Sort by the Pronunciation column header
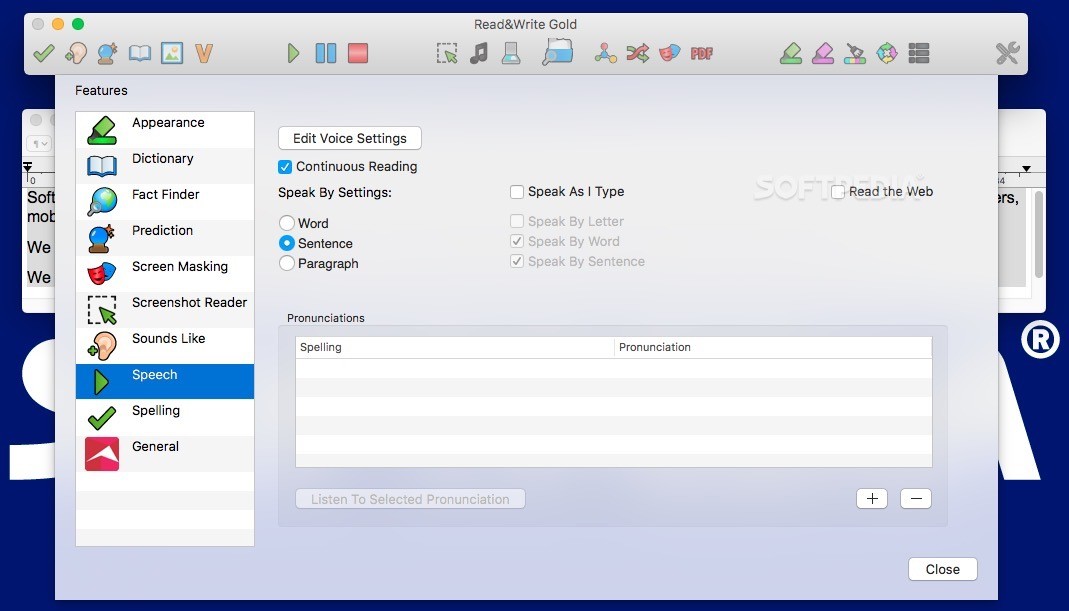The height and width of the screenshot is (611, 1069). coord(773,347)
